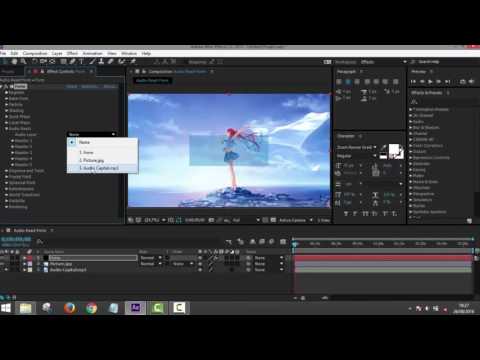Screen dimensions: 480x360
Task: Expand the Color Correction effects category
Action: (410, 146)
